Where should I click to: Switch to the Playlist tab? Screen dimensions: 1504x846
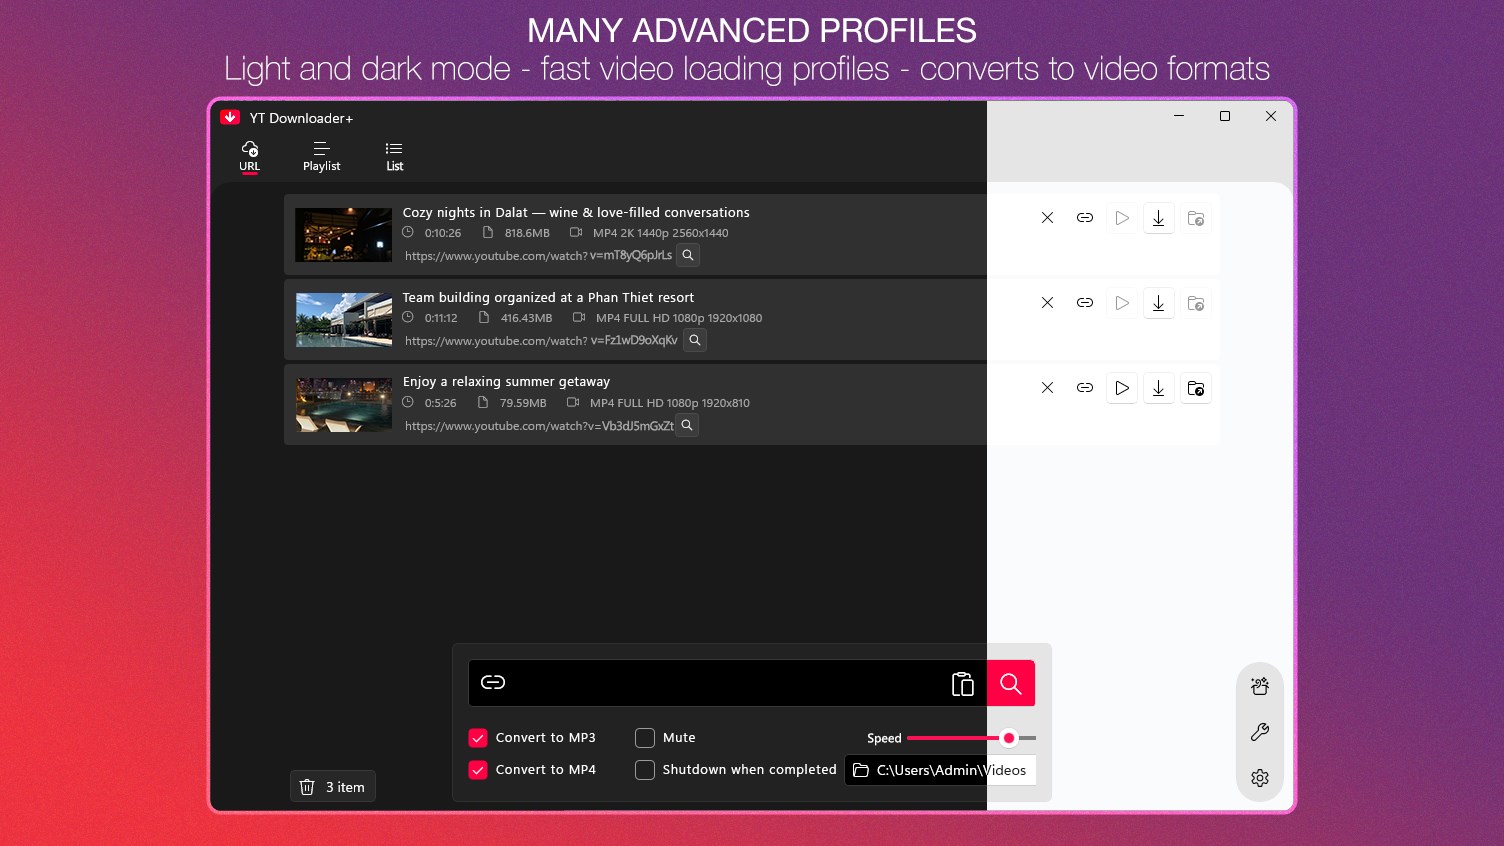point(321,156)
